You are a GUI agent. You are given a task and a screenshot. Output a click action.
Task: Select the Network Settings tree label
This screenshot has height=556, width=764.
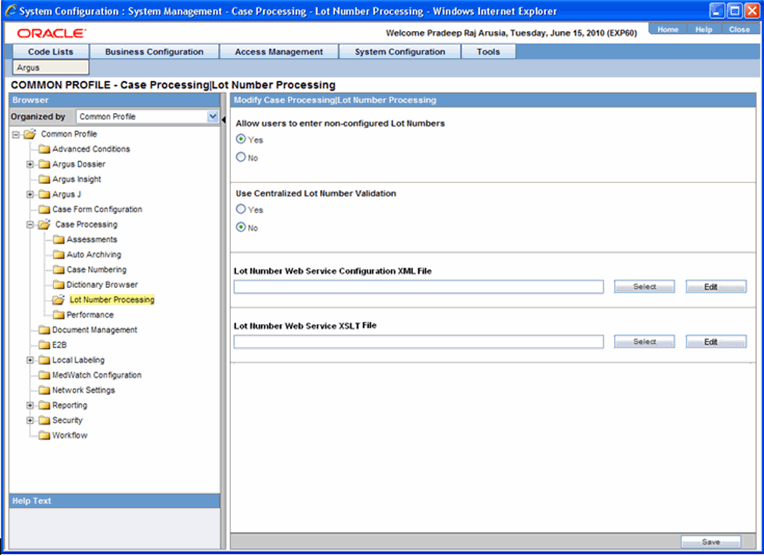coord(83,390)
